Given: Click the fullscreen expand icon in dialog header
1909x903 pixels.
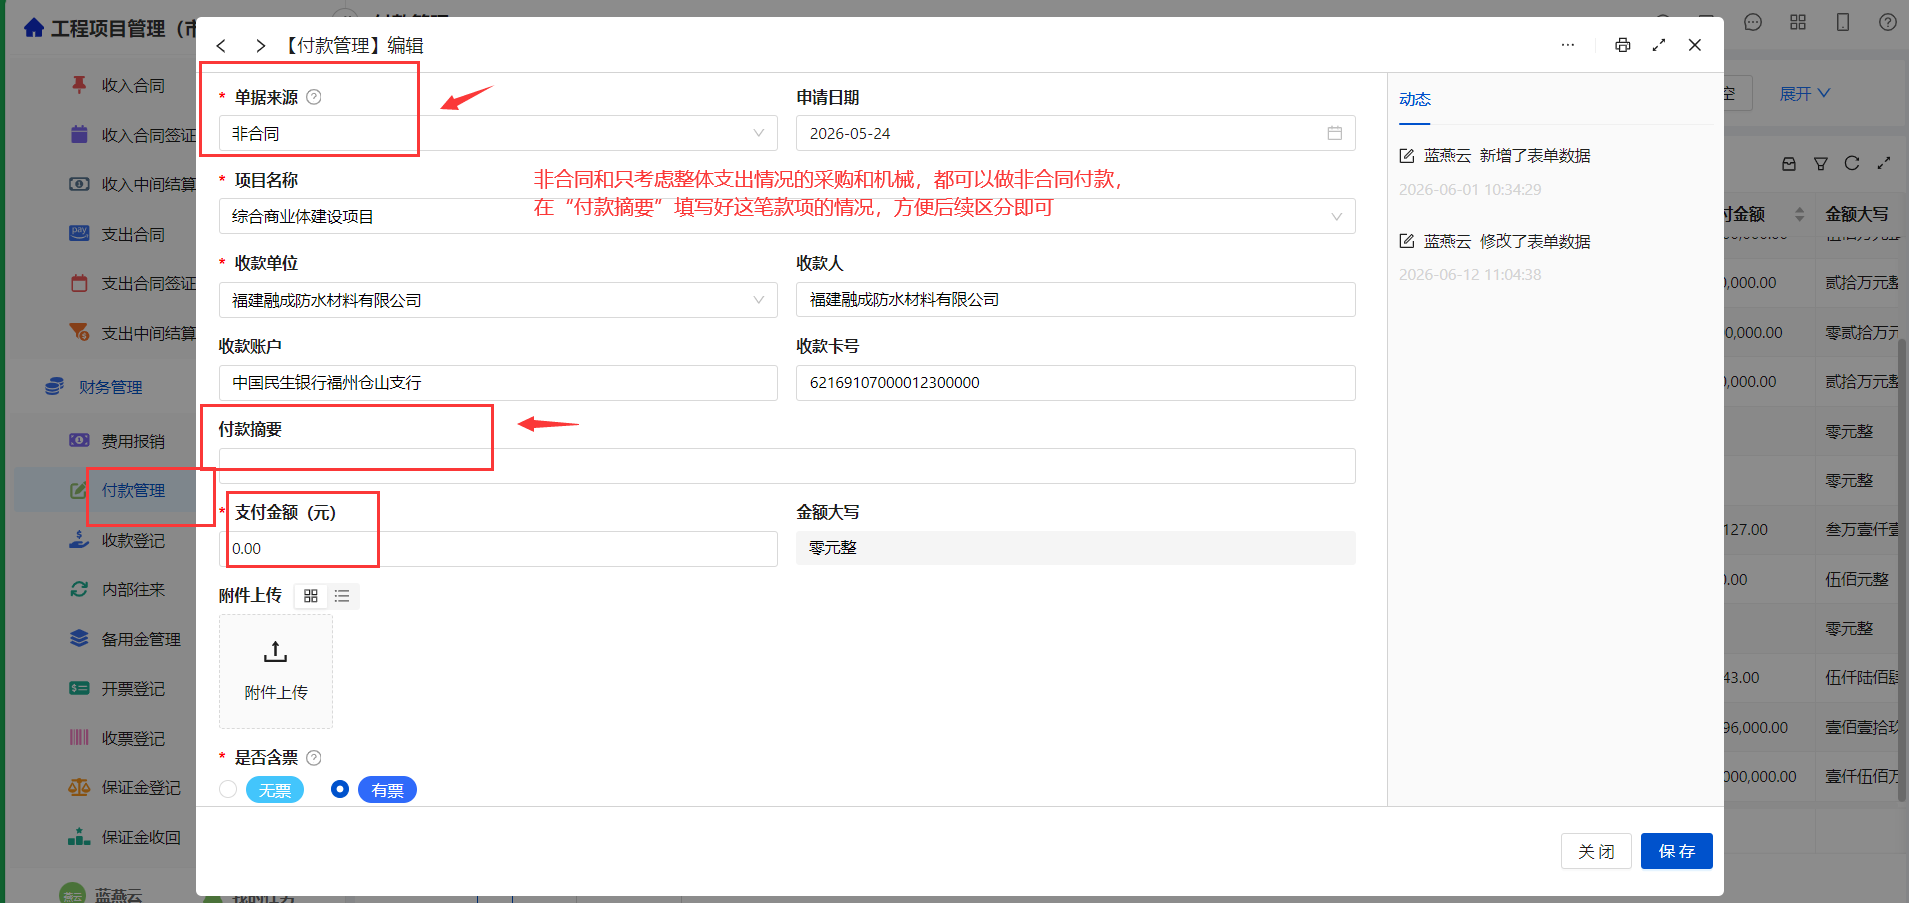Looking at the screenshot, I should point(1659,45).
